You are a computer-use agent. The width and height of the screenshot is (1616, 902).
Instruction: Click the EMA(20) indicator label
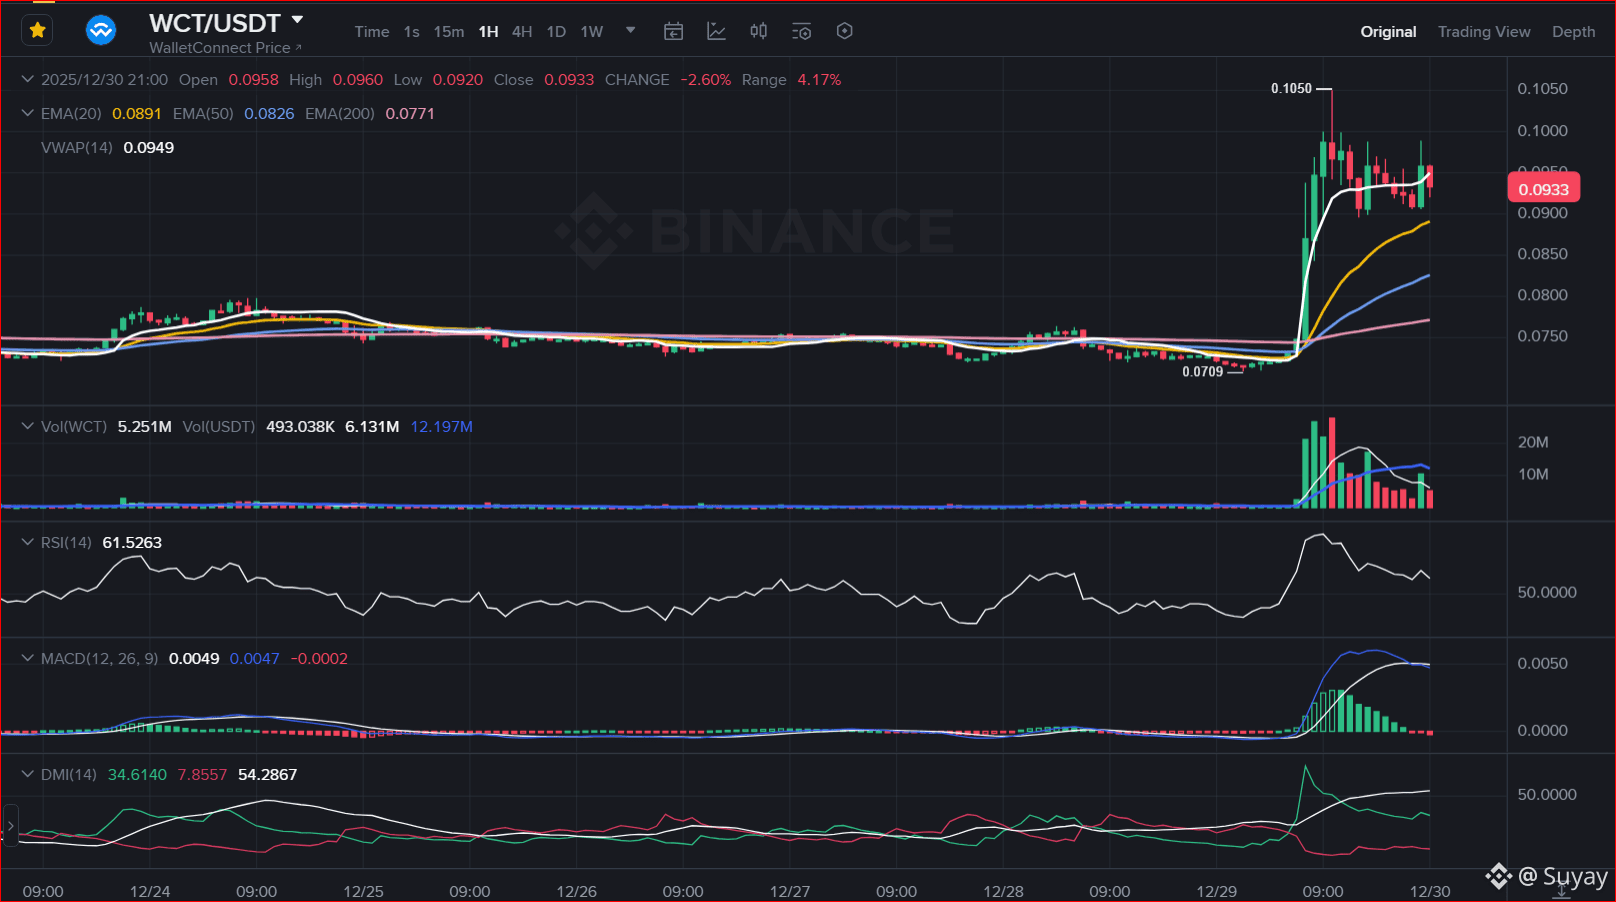[71, 113]
